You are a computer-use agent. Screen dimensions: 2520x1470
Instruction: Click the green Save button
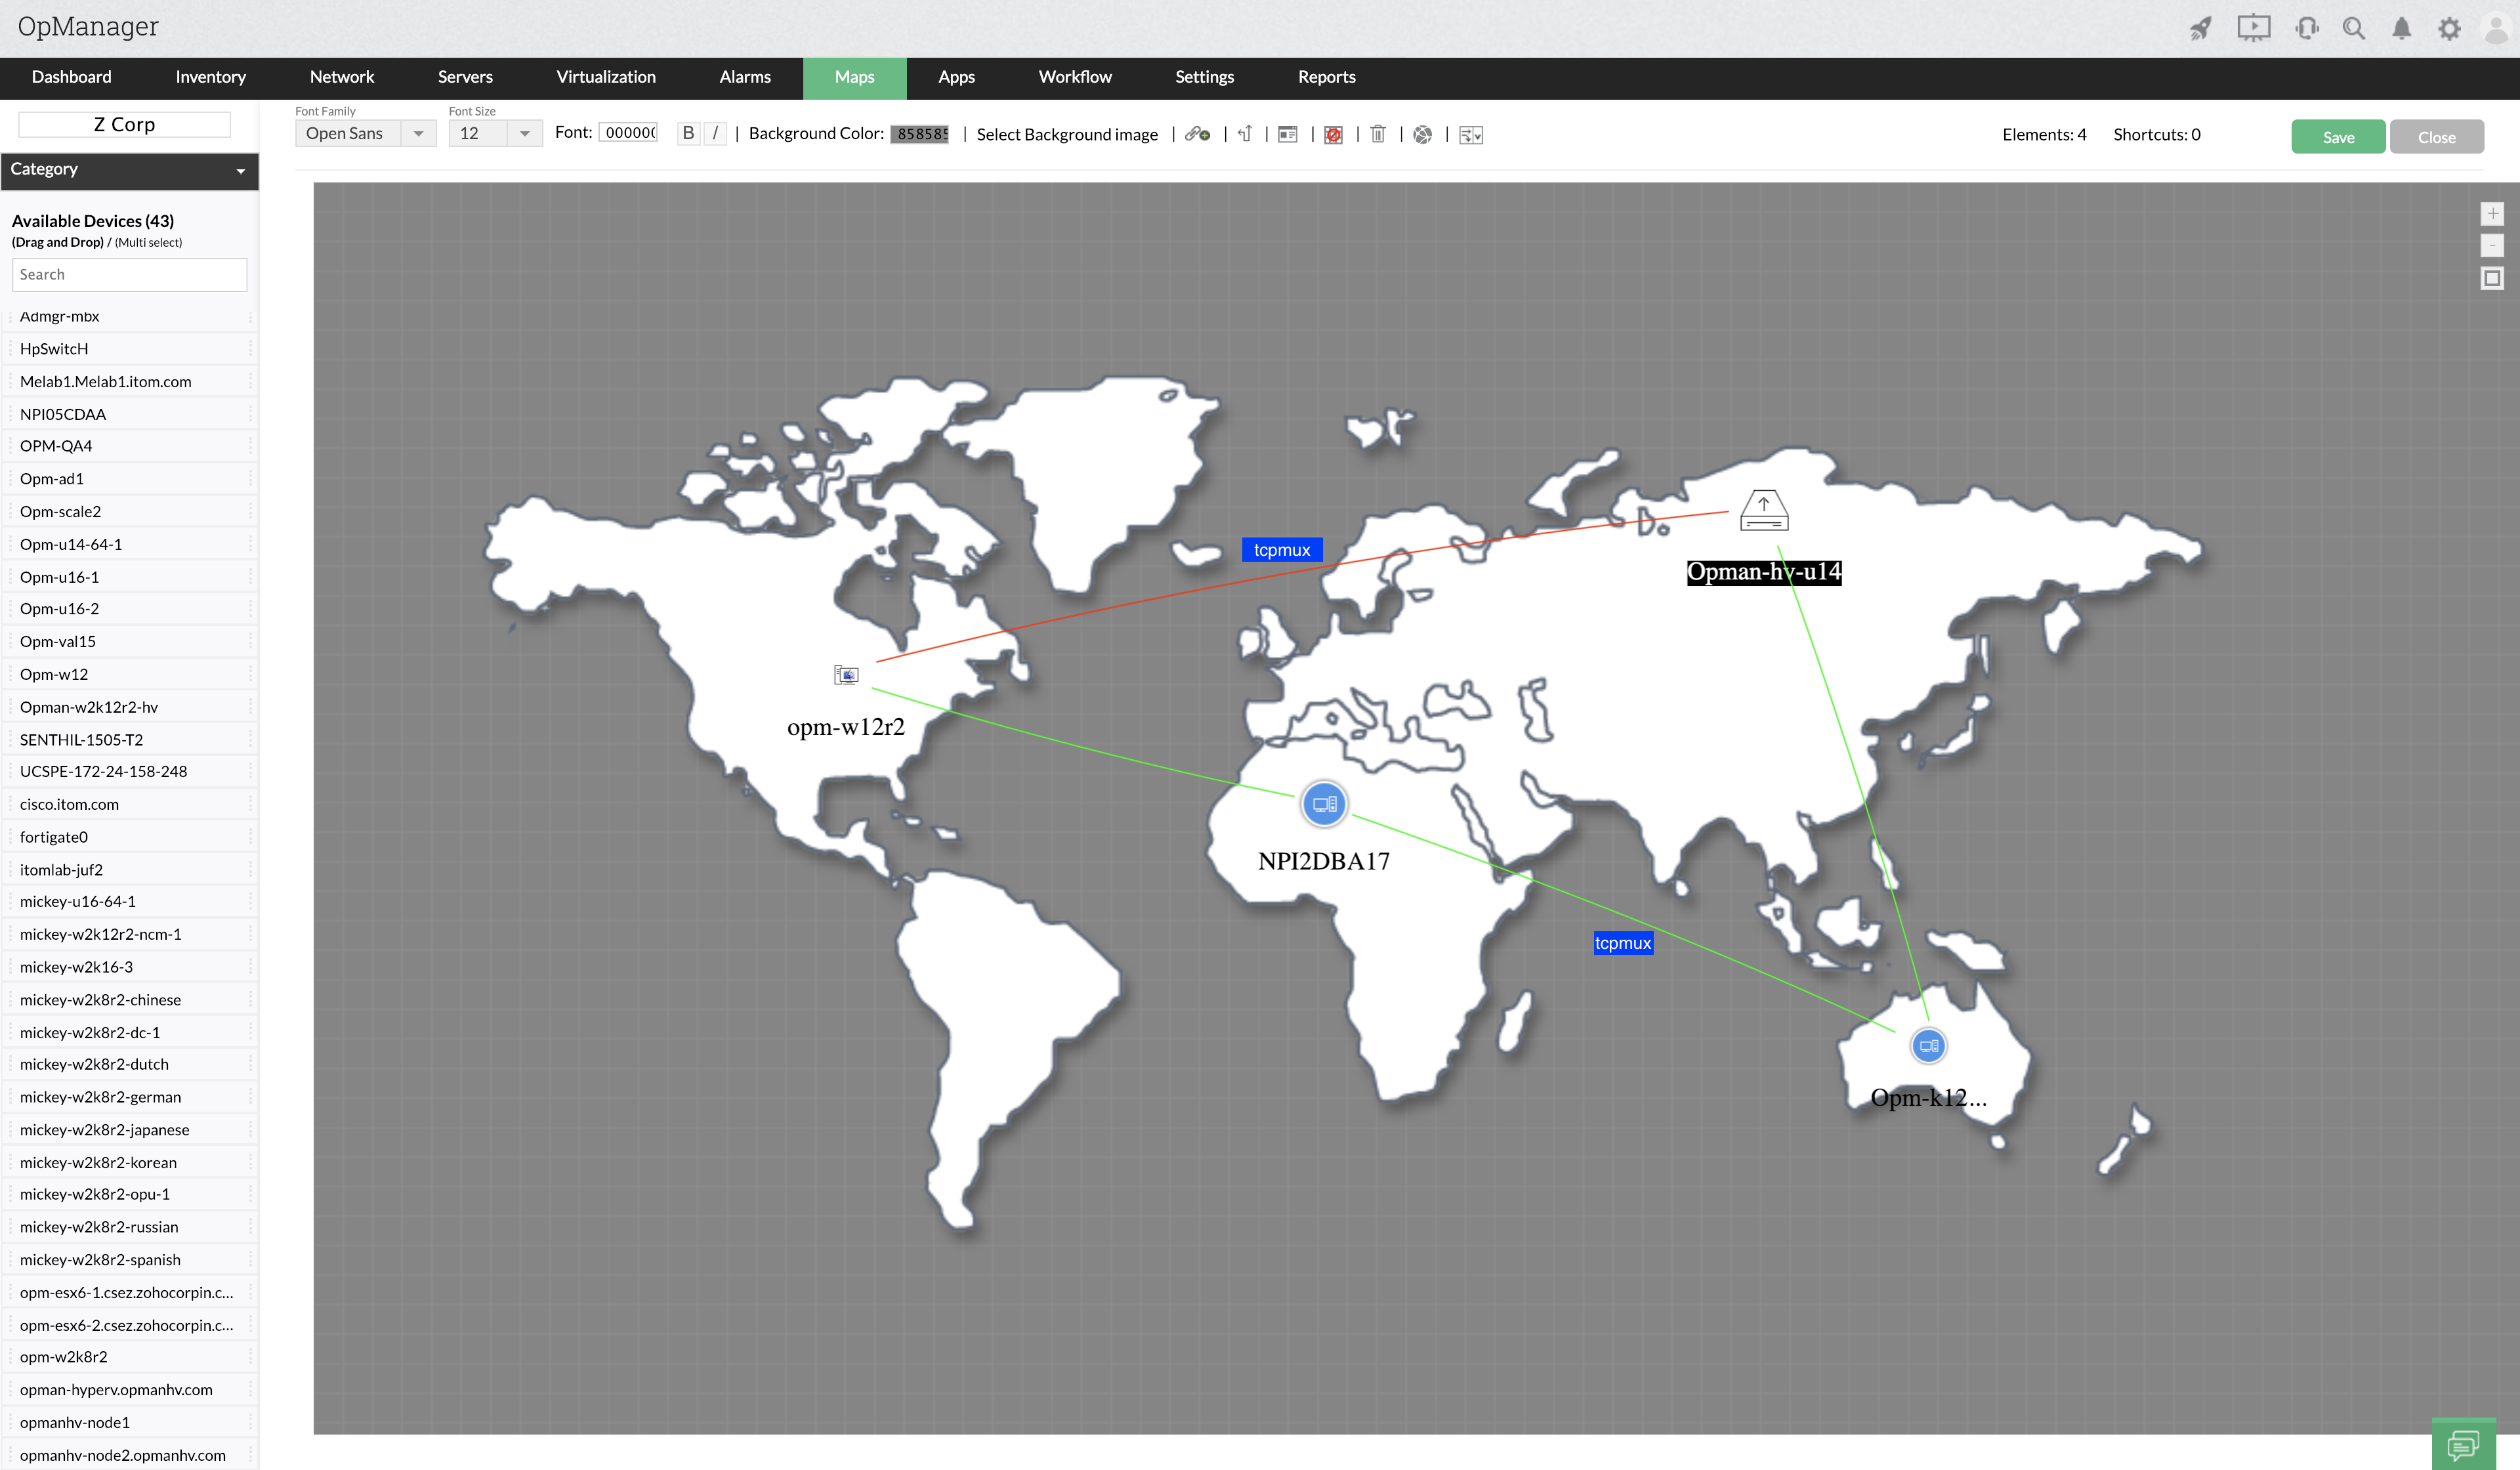(2337, 137)
